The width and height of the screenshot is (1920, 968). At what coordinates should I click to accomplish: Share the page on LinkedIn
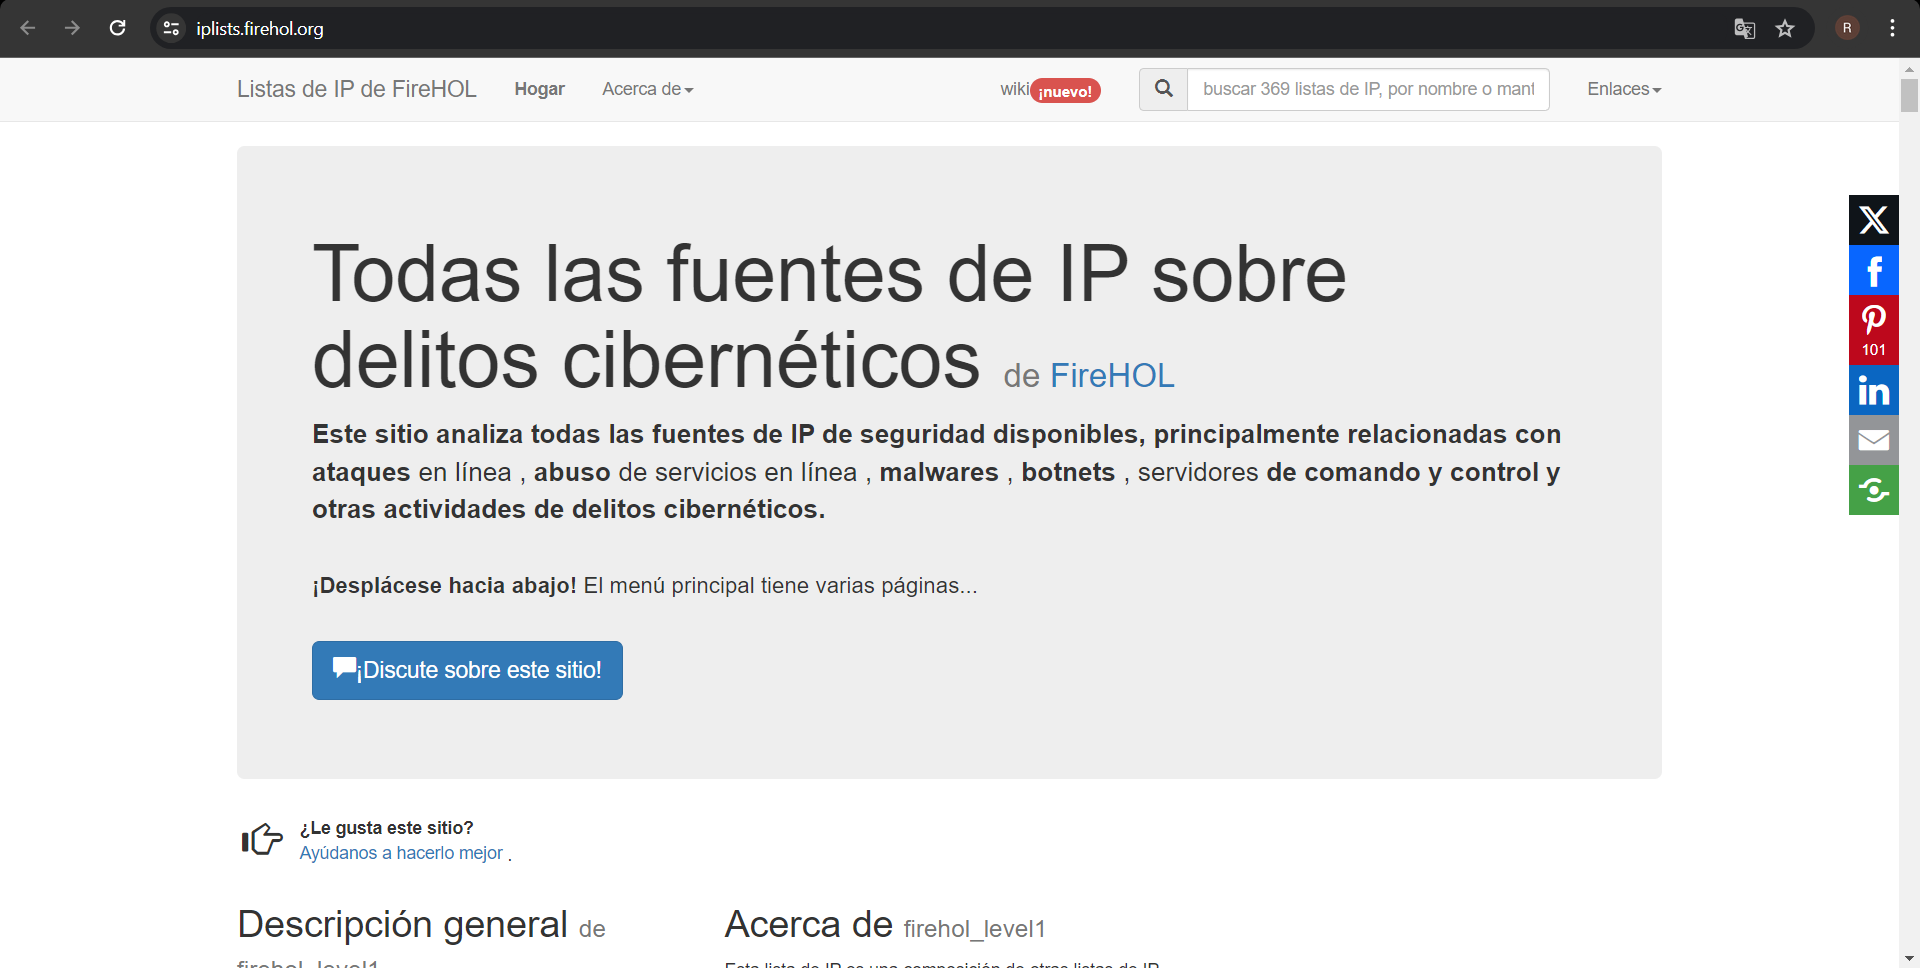pyautogui.click(x=1874, y=390)
